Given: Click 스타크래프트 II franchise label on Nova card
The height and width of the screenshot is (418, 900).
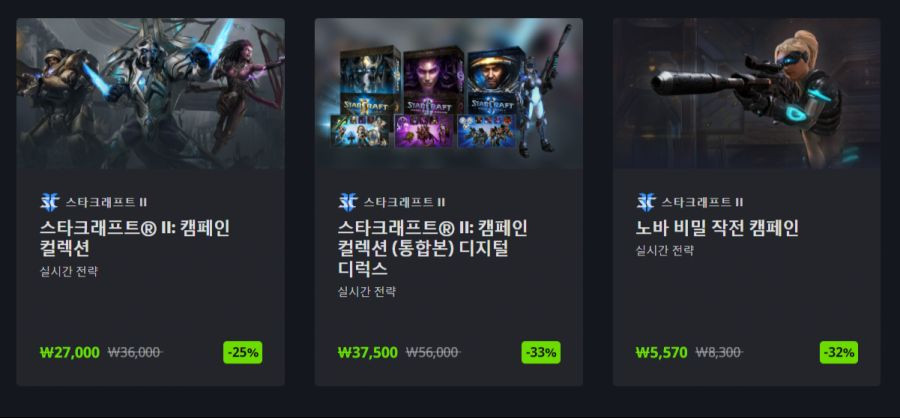Looking at the screenshot, I should pyautogui.click(x=703, y=202).
